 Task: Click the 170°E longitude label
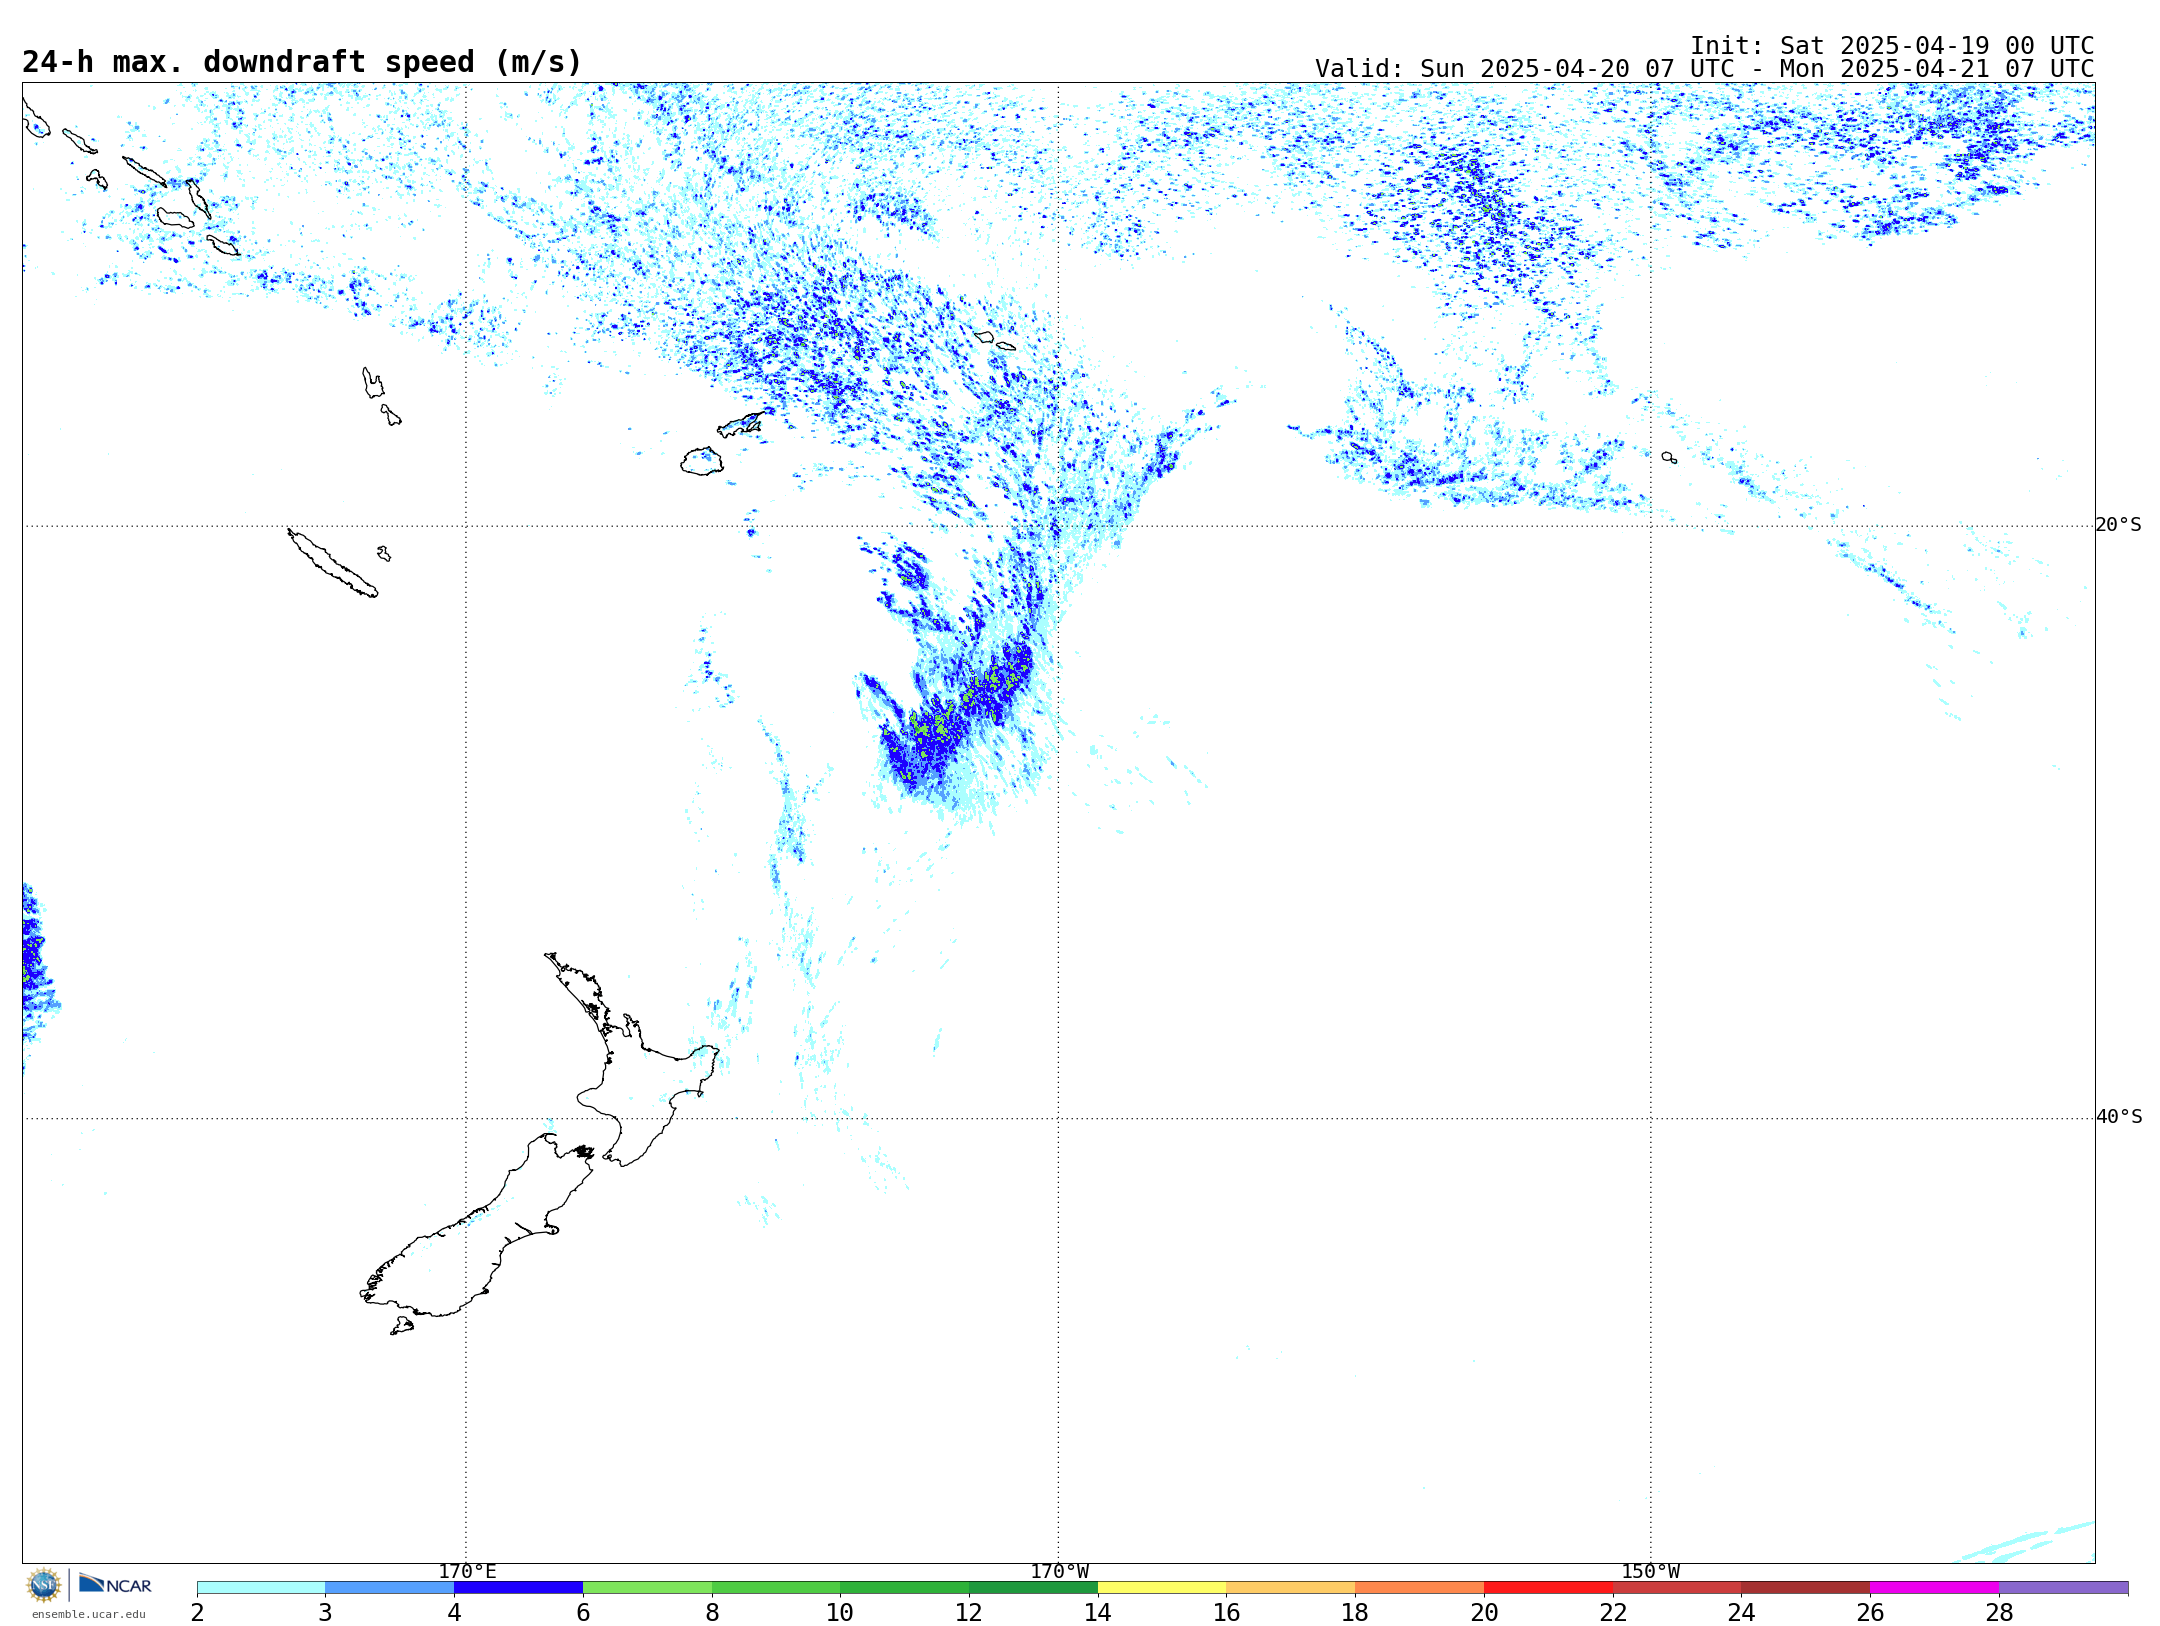click(467, 1572)
